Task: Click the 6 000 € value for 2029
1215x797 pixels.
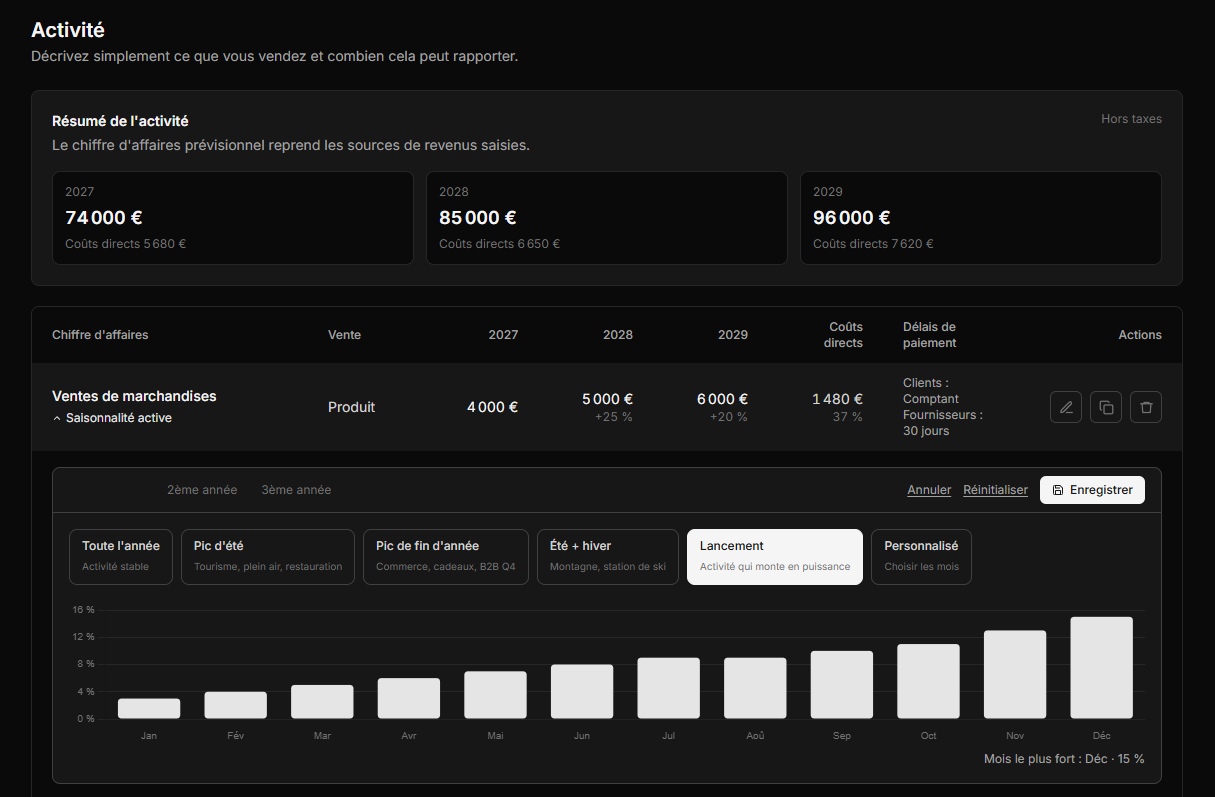Action: 722,399
